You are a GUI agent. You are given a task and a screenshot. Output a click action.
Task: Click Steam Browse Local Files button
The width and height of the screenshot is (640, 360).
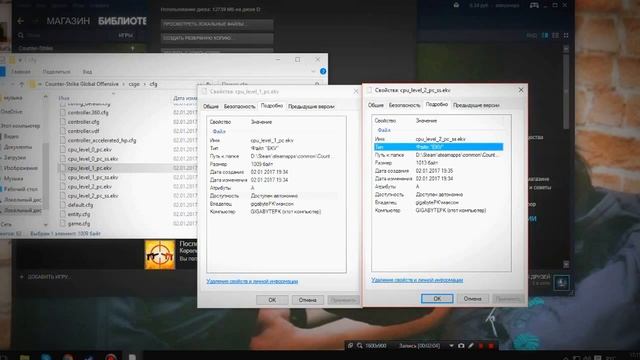[217, 24]
